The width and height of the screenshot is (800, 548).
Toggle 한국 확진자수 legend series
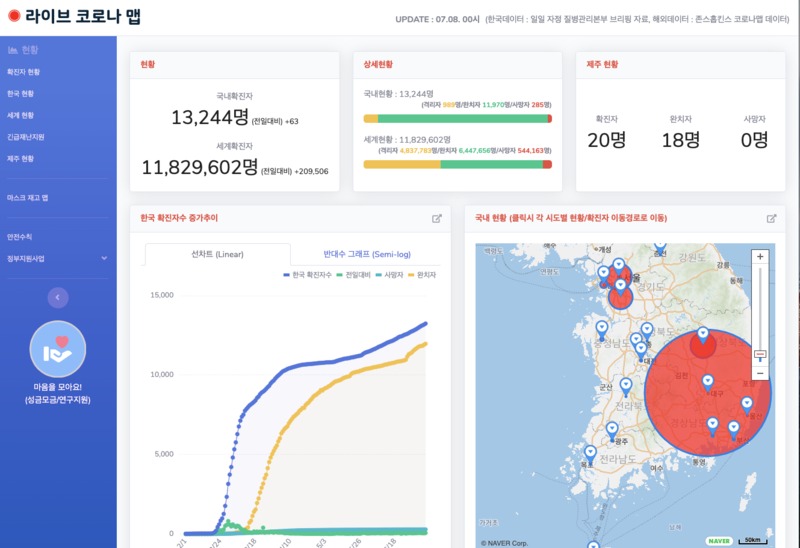(307, 275)
